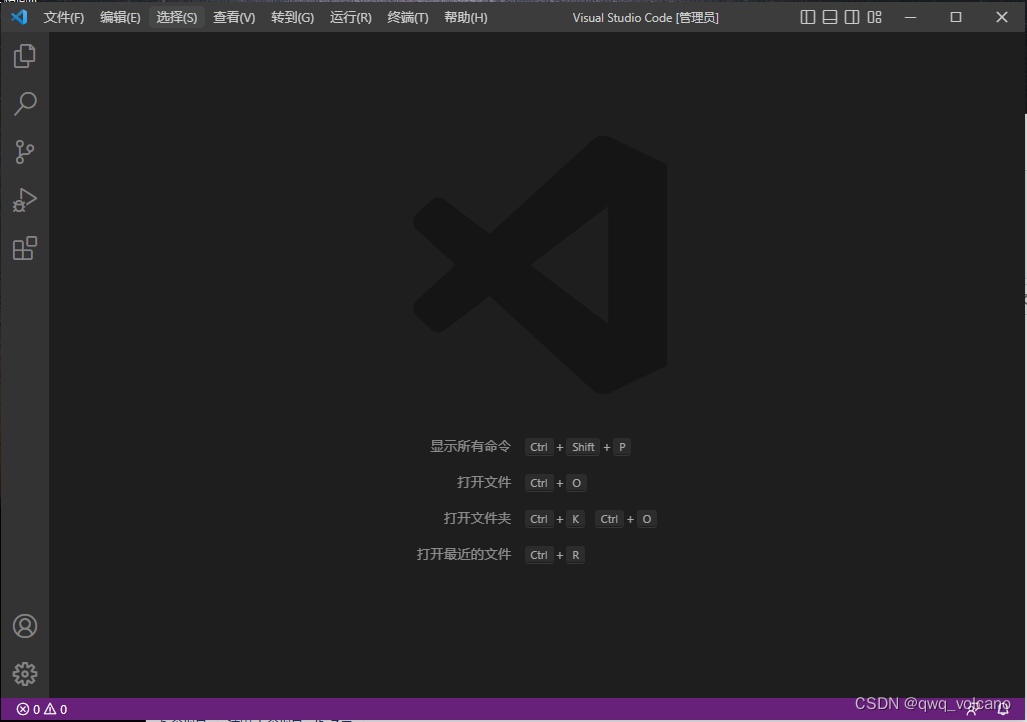Screen dimensions: 1027x722
Task: Open the 编辑(E) menu
Action: [x=120, y=18]
